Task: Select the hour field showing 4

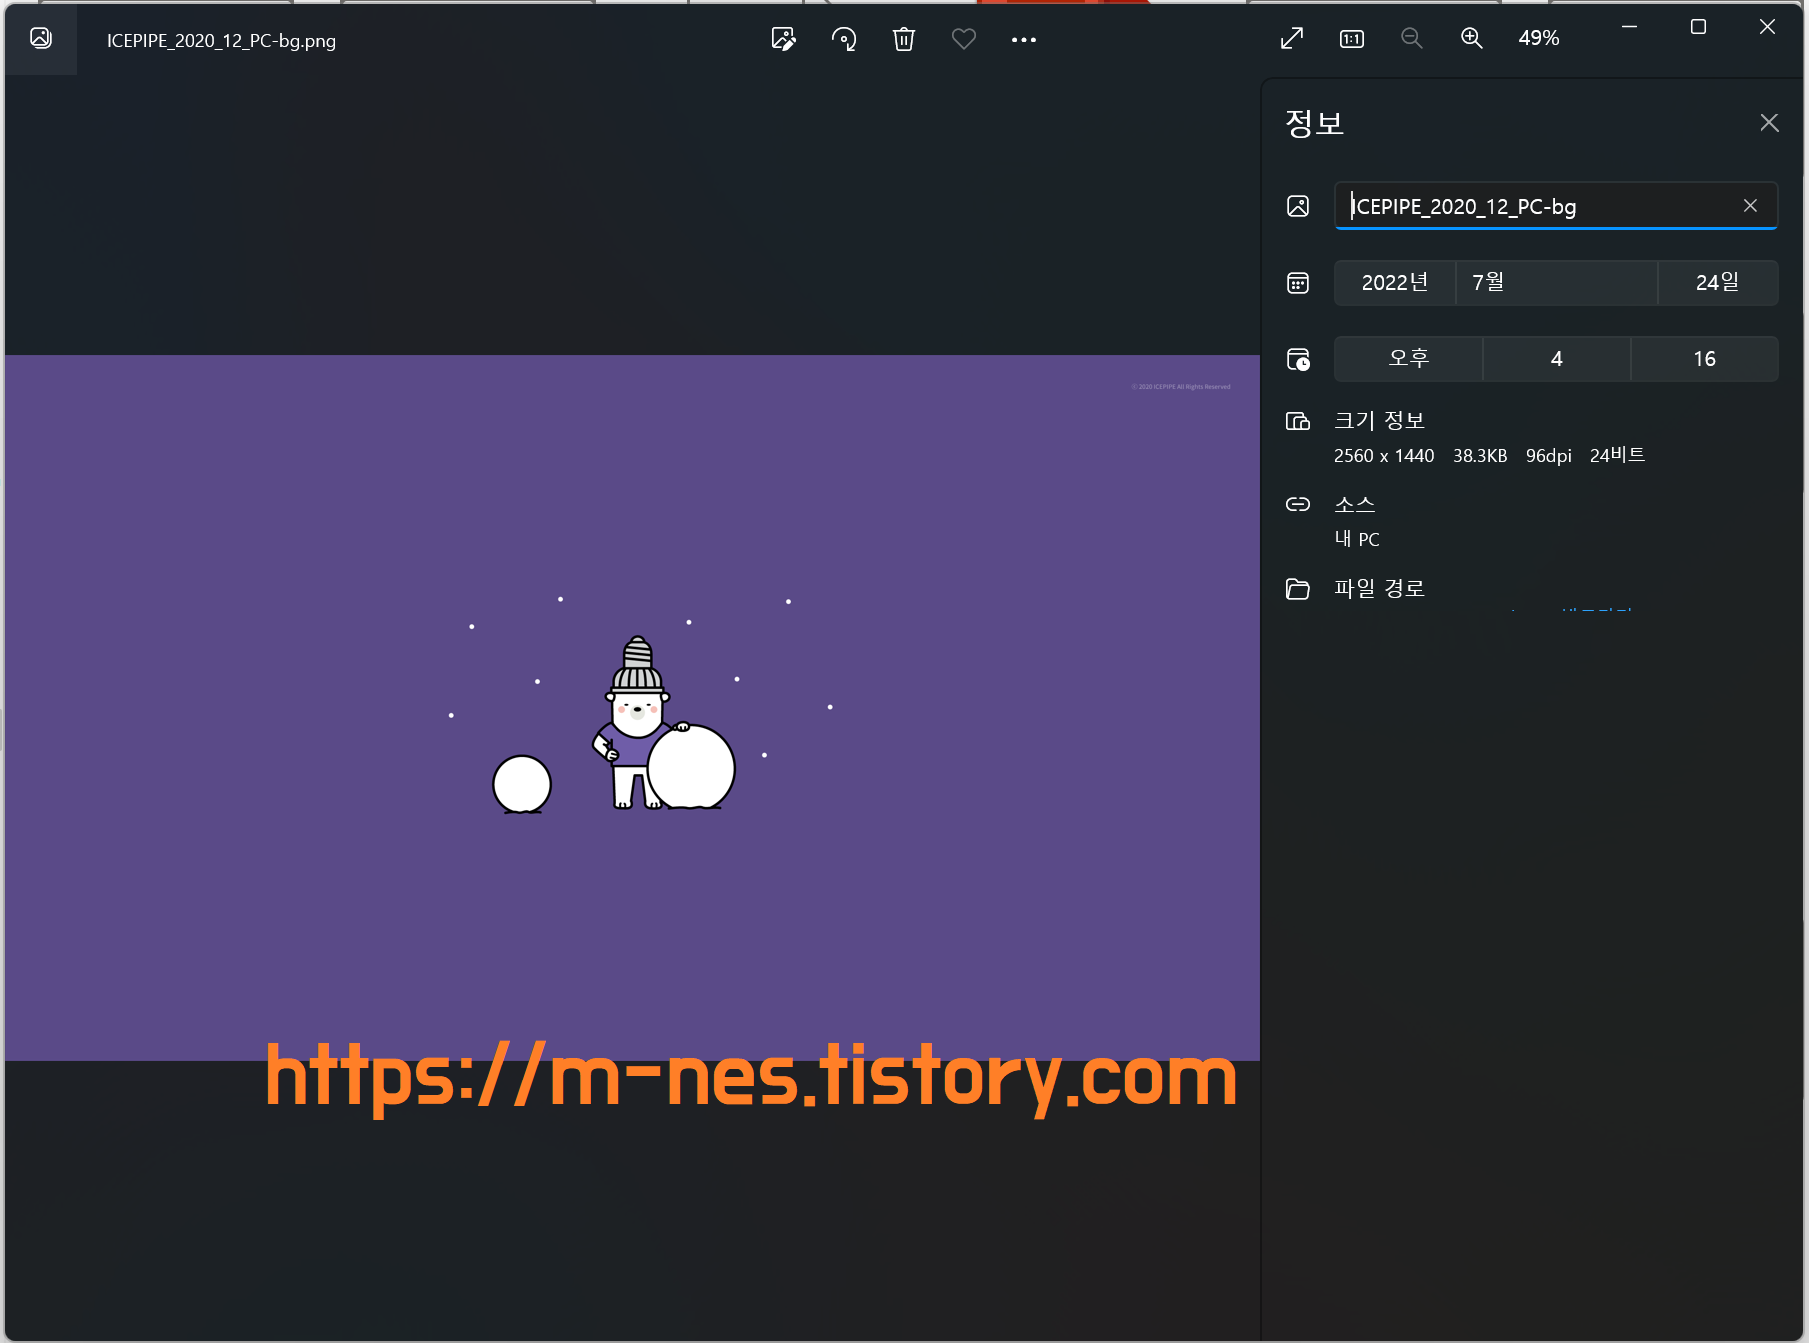Action: coord(1556,359)
